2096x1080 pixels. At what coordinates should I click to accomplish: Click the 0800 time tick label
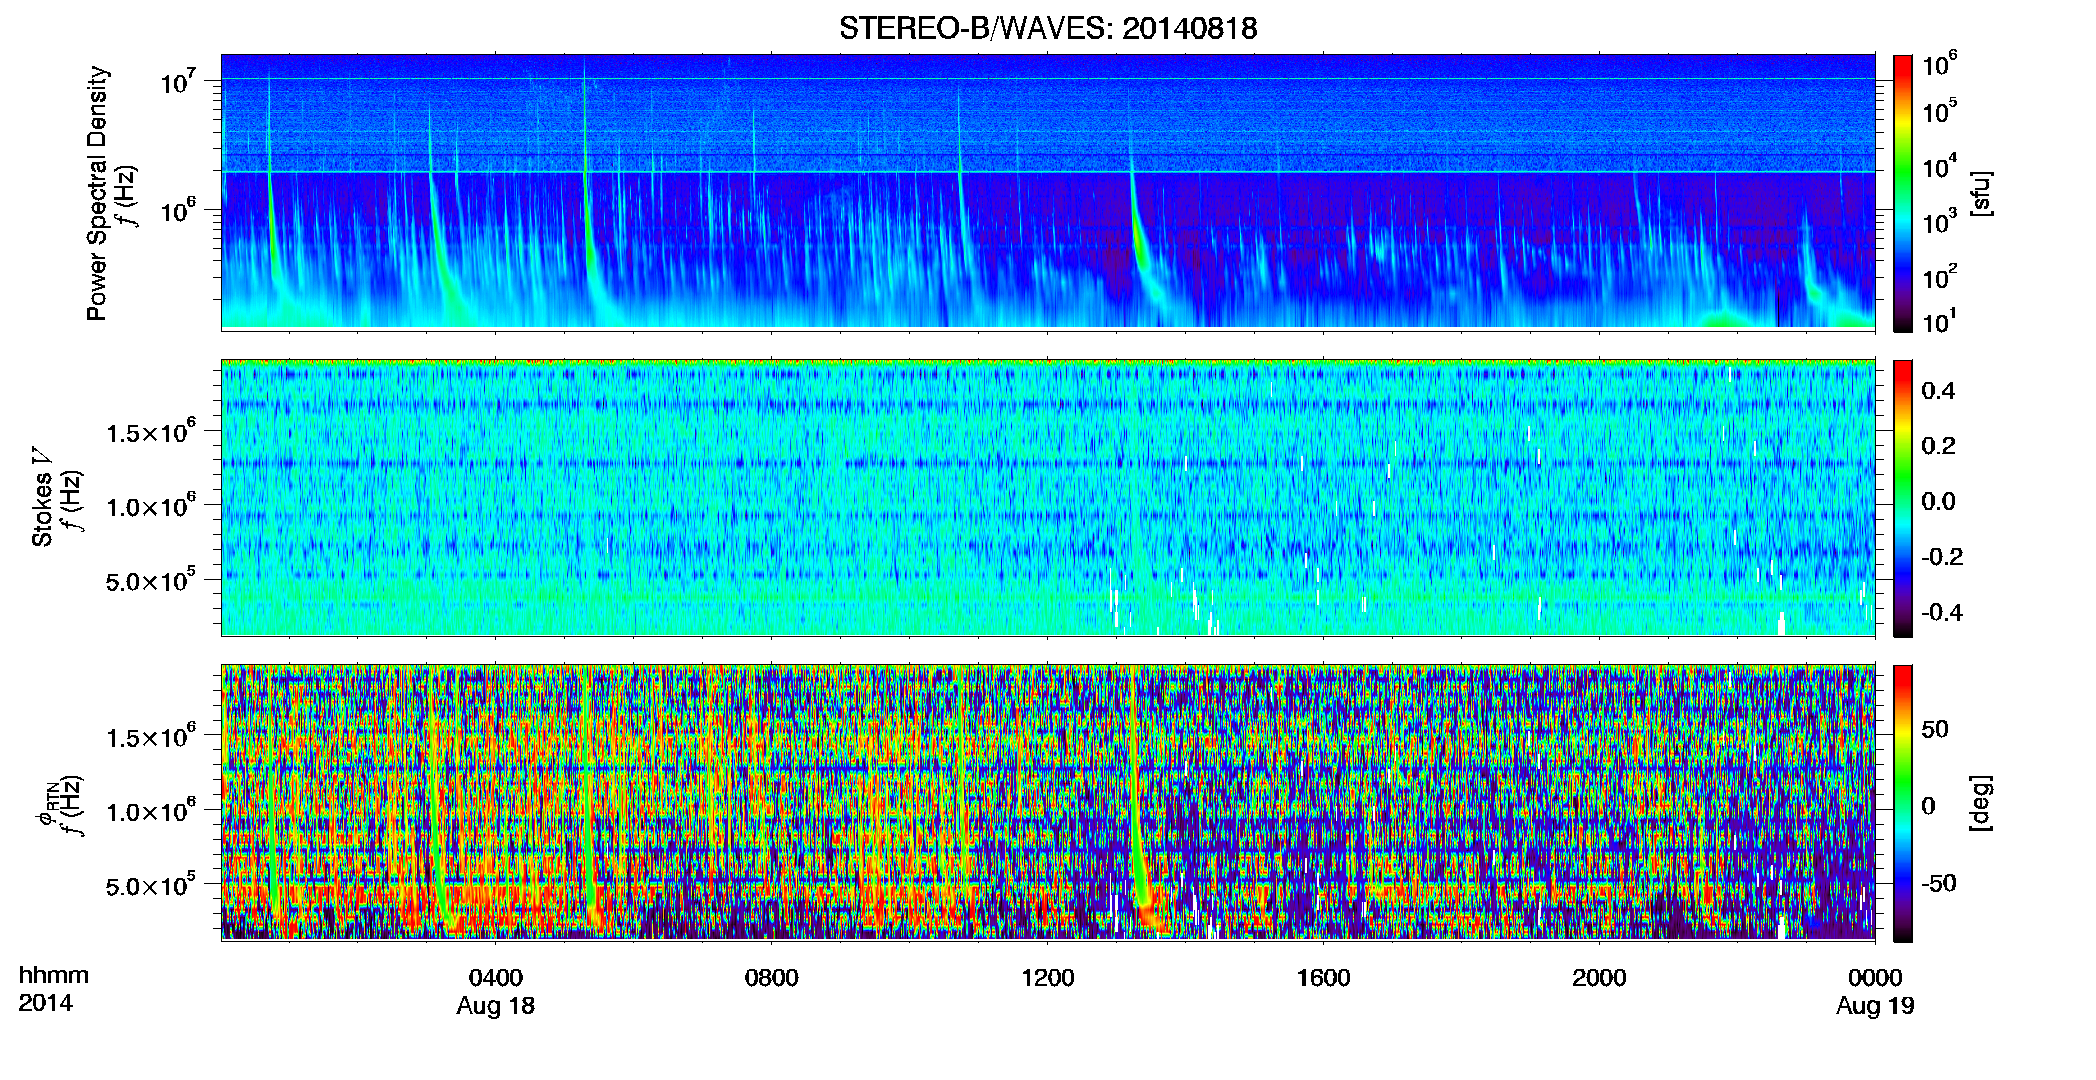click(x=772, y=978)
